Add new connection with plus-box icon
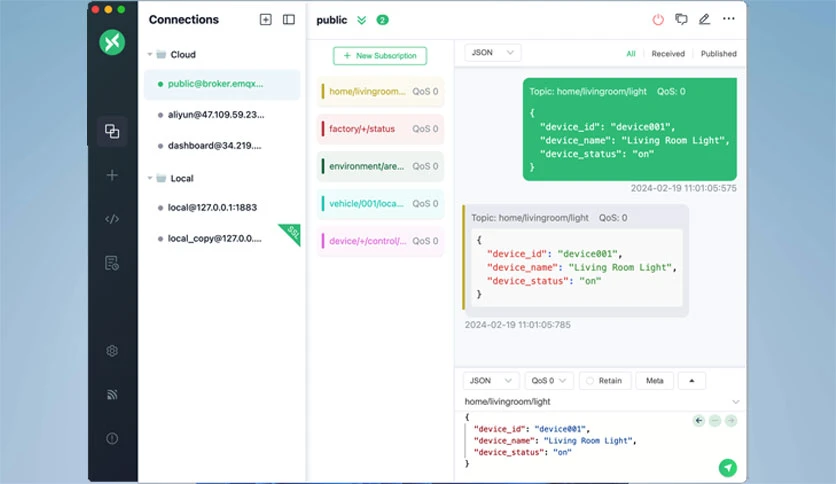Image resolution: width=836 pixels, height=484 pixels. (266, 20)
